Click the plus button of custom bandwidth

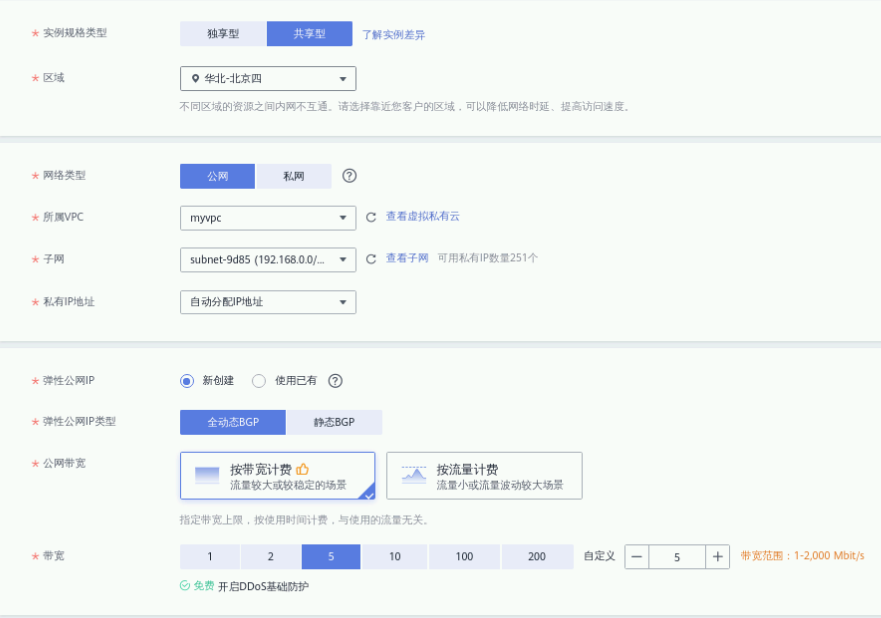click(x=717, y=557)
